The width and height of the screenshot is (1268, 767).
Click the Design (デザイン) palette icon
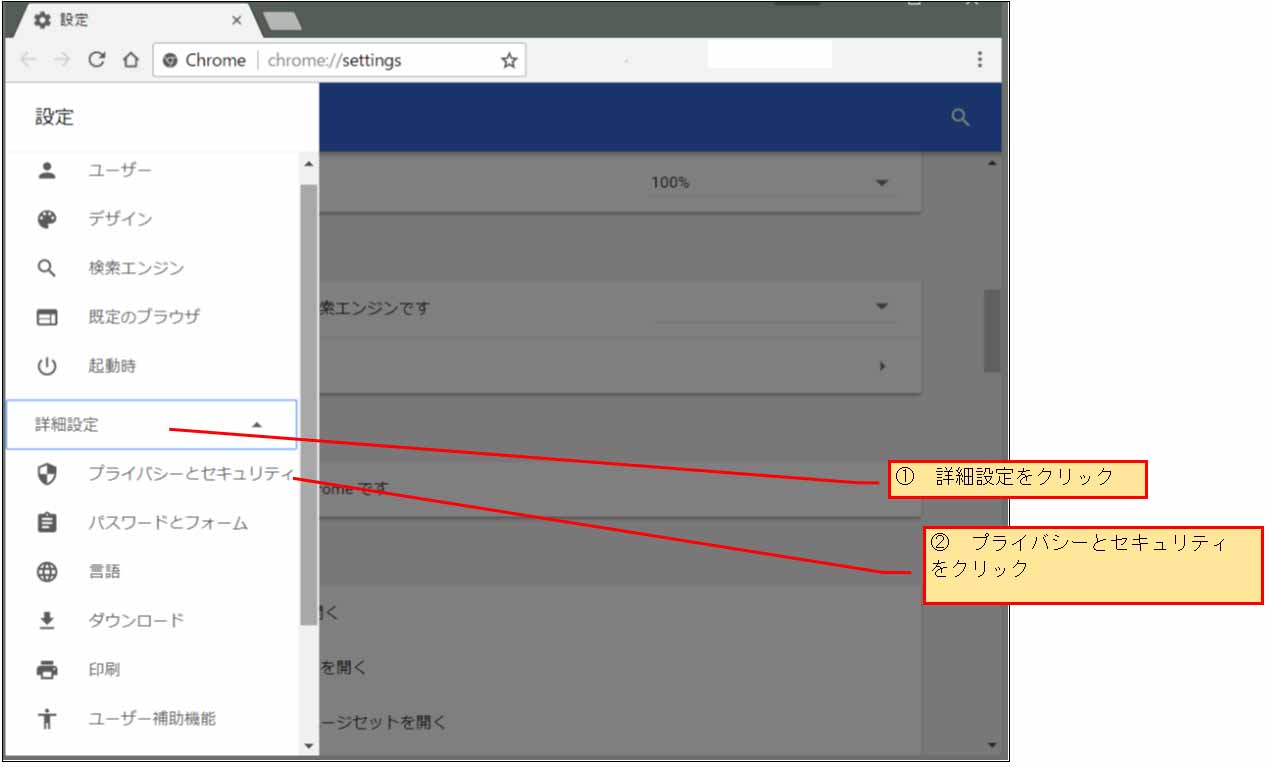(x=47, y=219)
